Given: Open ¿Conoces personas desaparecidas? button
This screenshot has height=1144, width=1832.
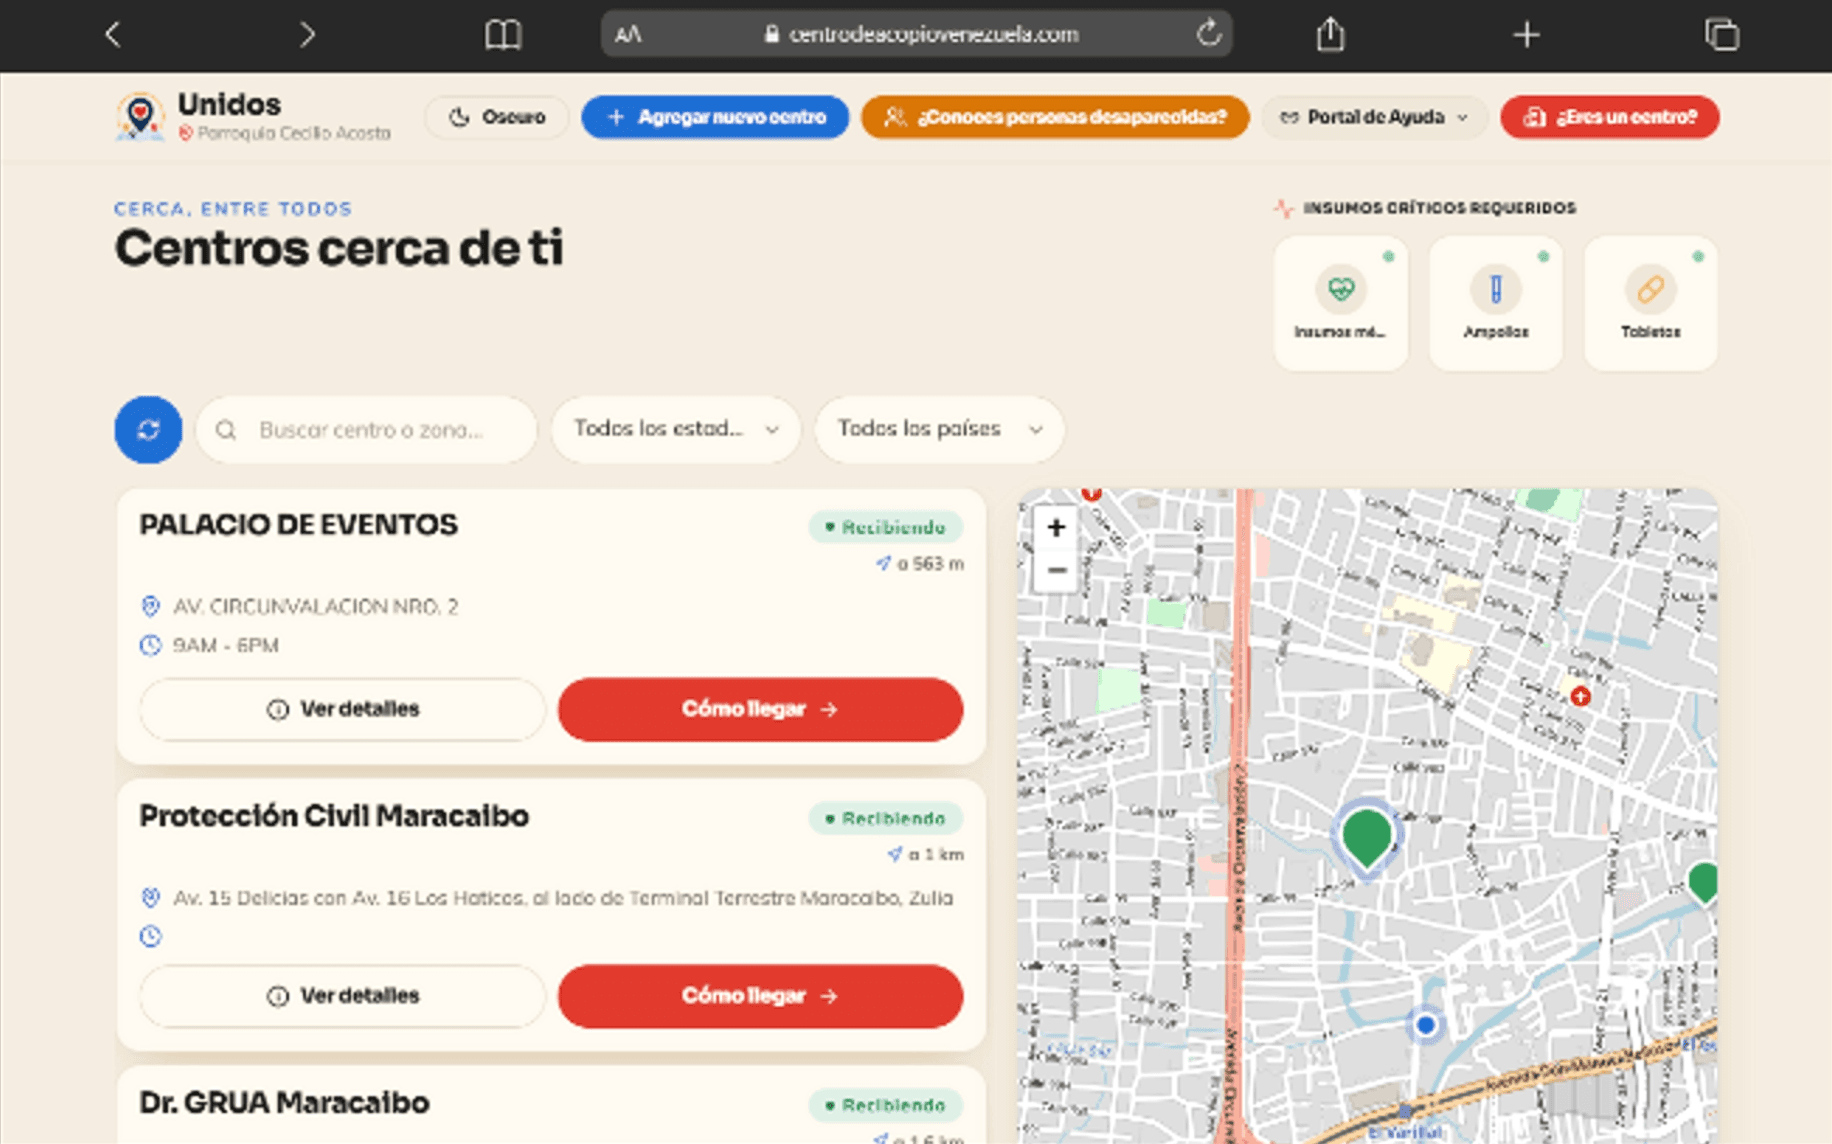Looking at the screenshot, I should [1055, 117].
